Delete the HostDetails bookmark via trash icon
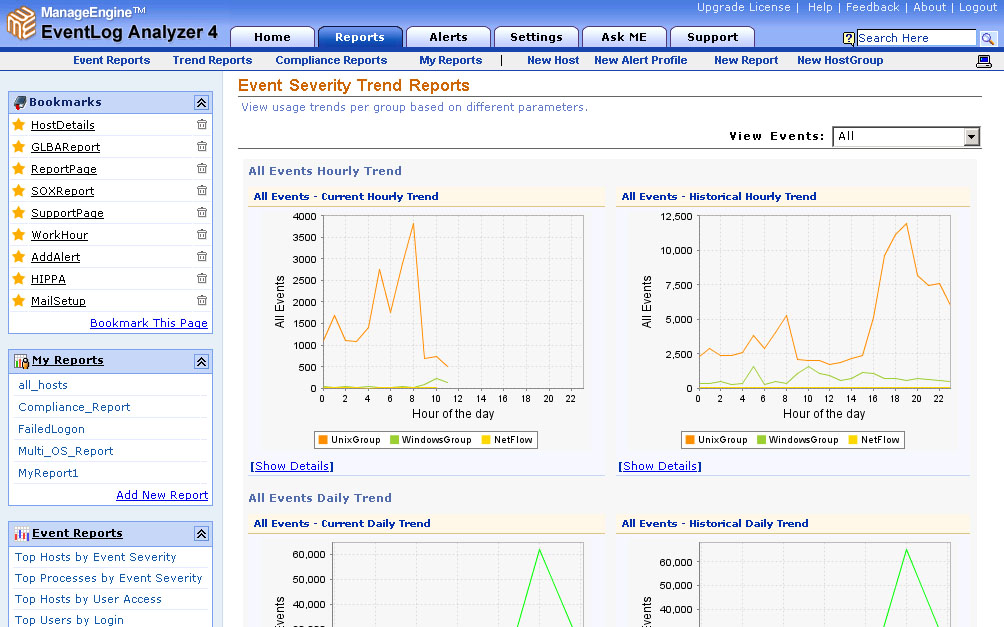Image resolution: width=1004 pixels, height=627 pixels. click(202, 124)
